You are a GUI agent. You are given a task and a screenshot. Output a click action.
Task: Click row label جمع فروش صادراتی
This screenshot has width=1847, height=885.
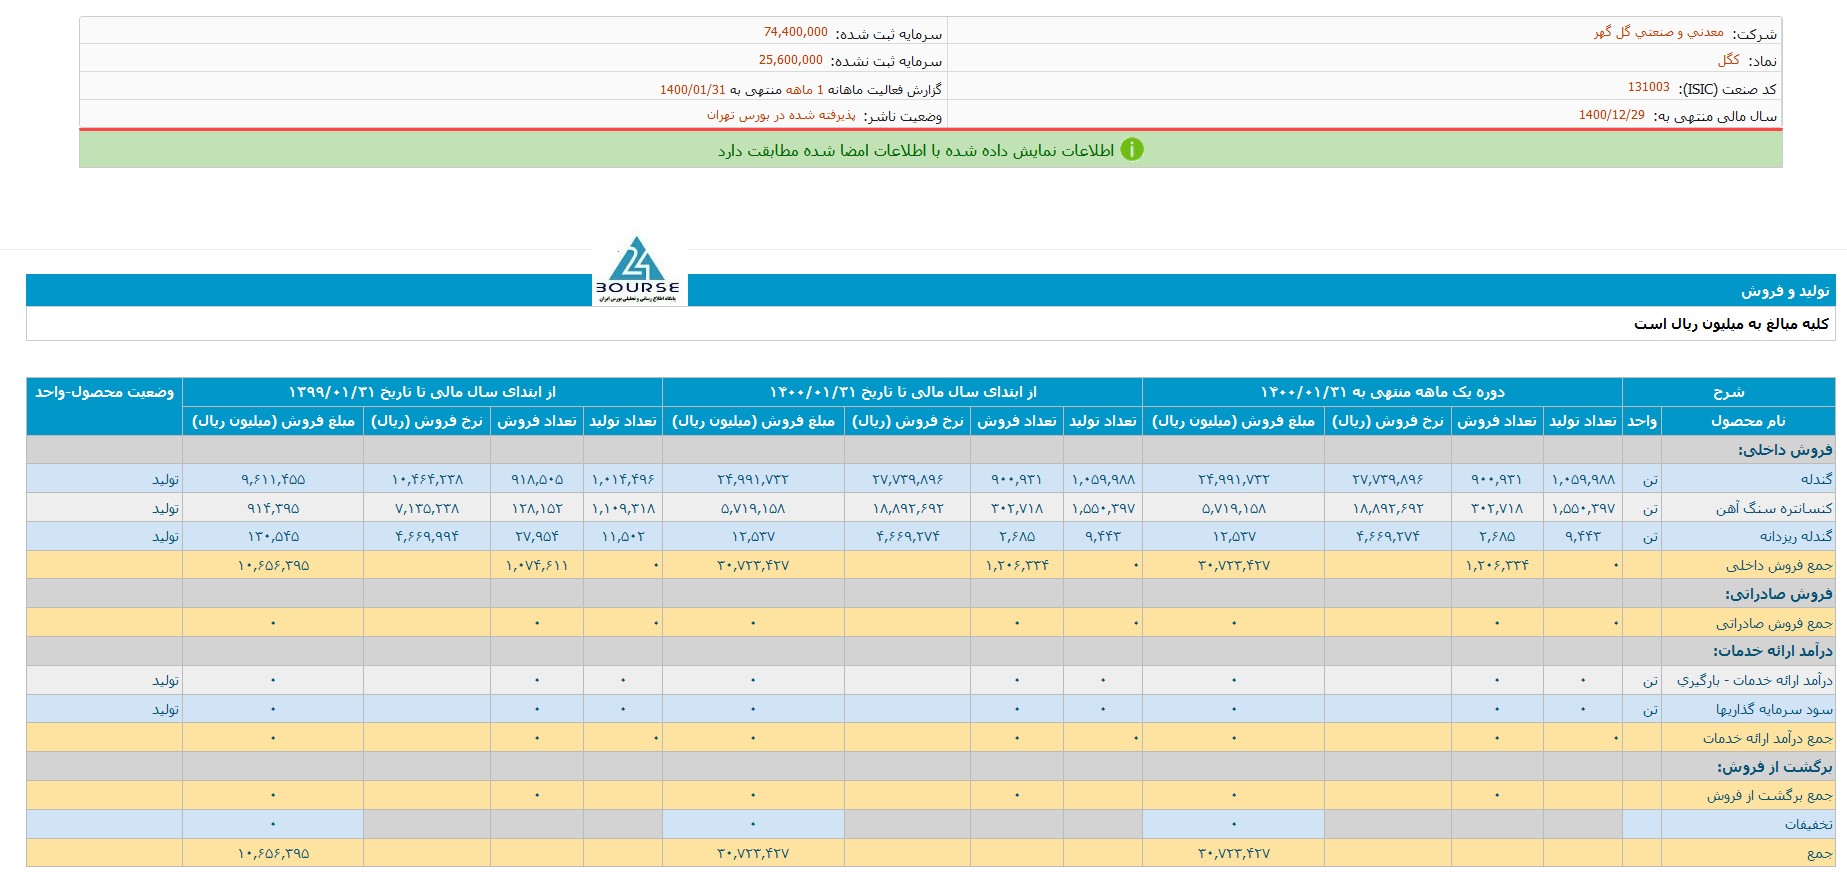[x=1774, y=623]
